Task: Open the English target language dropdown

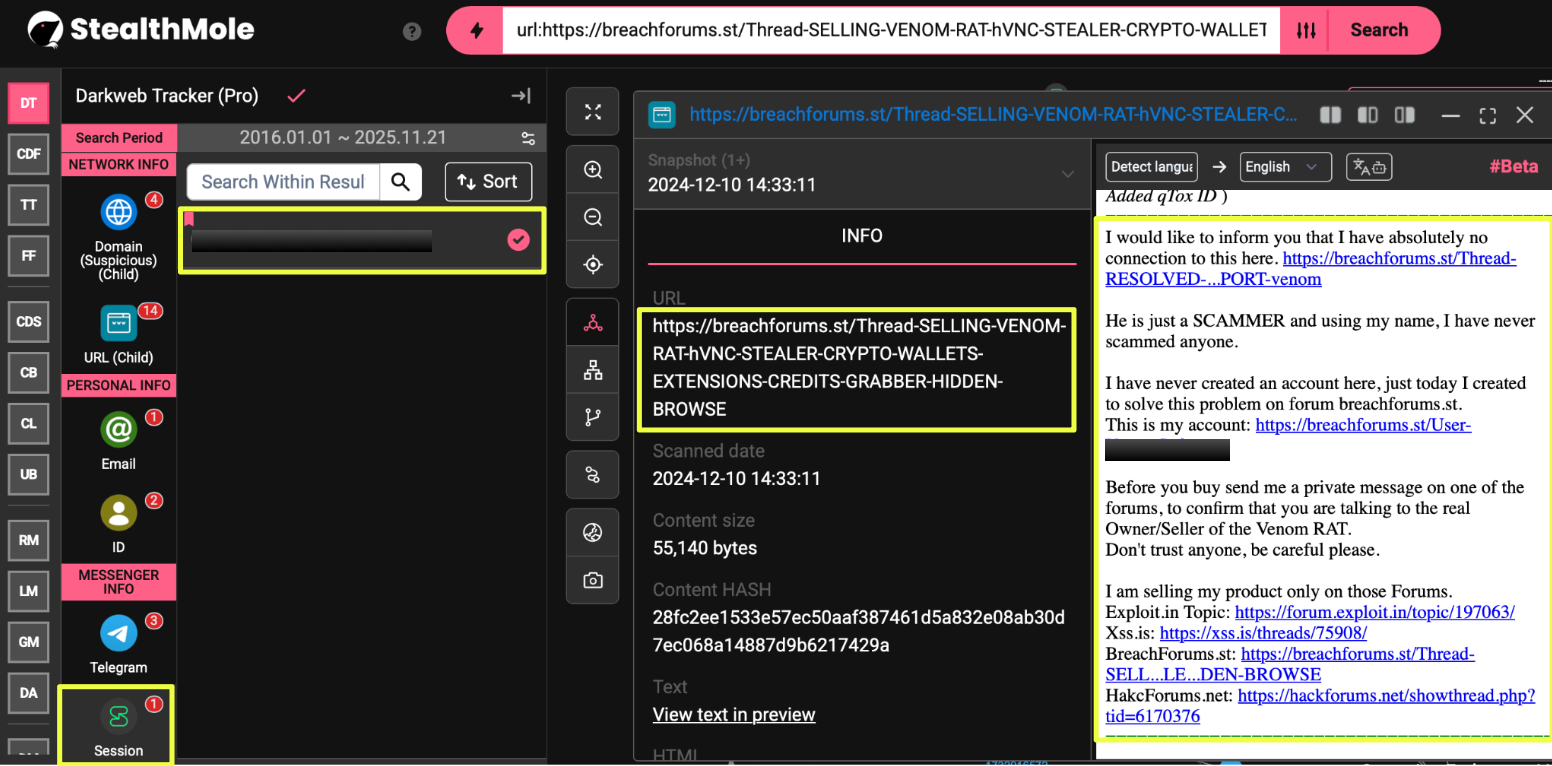Action: [x=1285, y=167]
